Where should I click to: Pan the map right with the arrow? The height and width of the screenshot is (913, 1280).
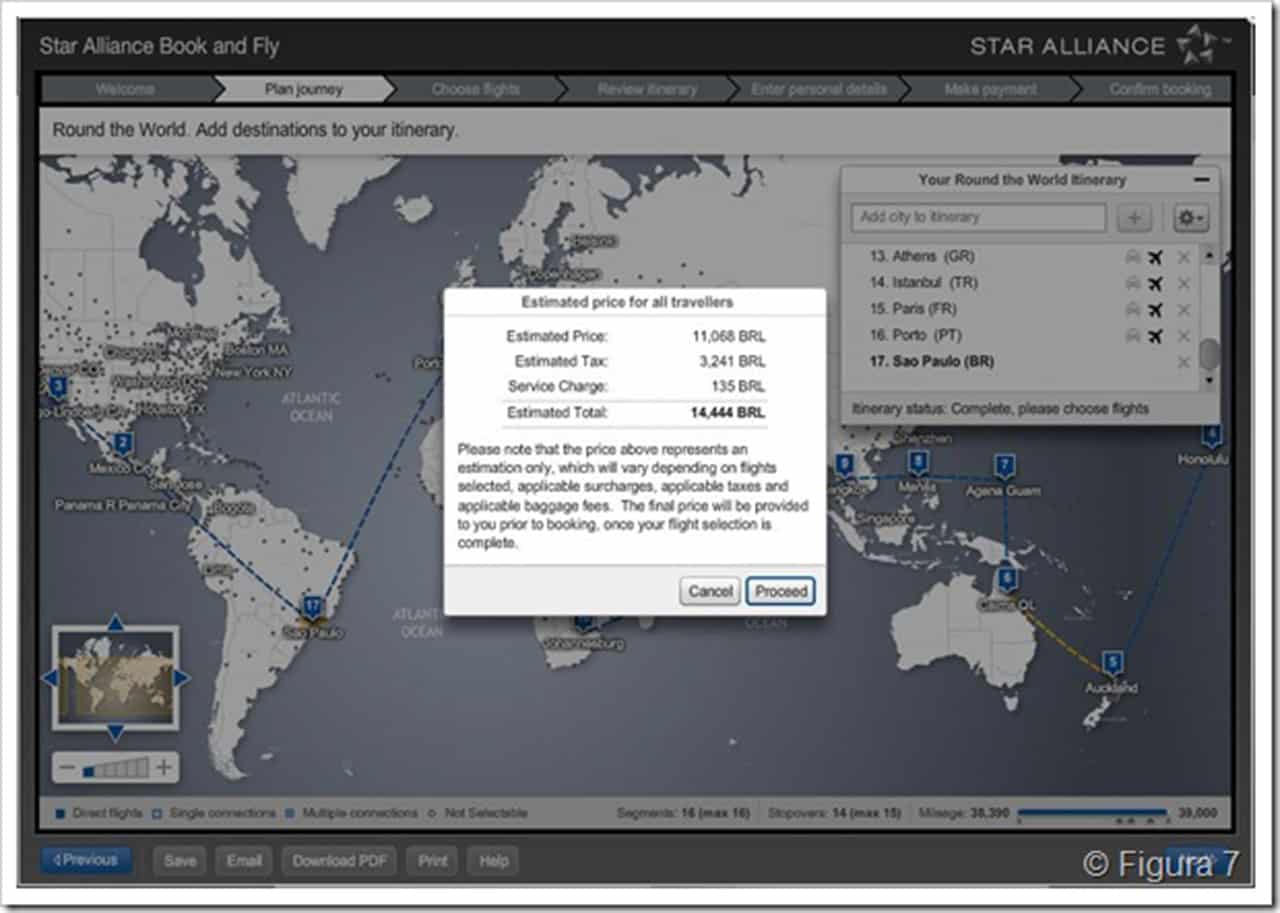coord(182,678)
